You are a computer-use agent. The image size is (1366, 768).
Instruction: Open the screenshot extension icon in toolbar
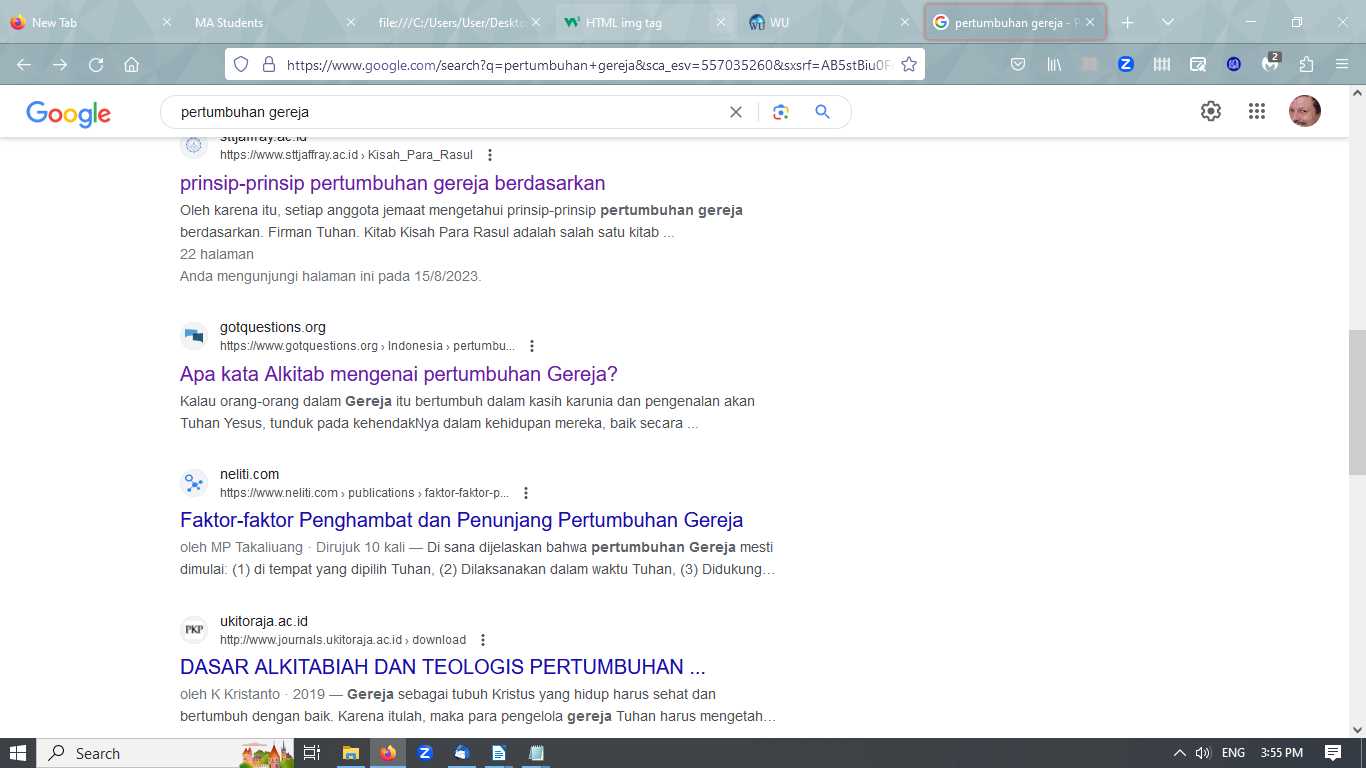tap(1198, 64)
